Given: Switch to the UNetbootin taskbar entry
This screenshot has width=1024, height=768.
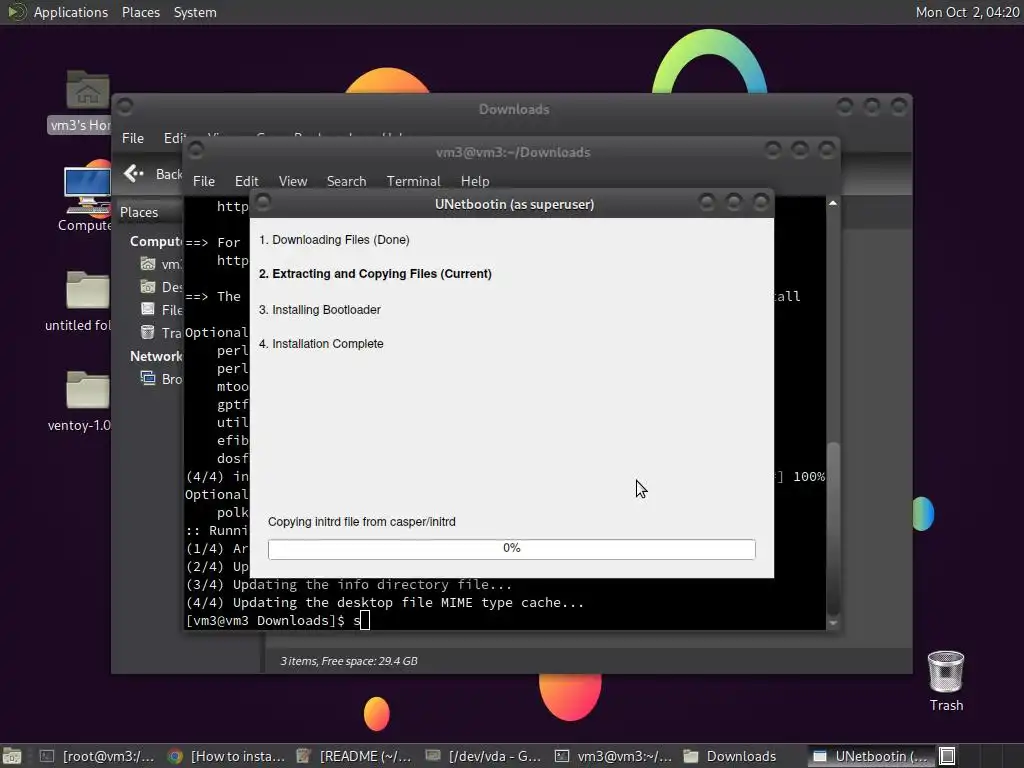Looking at the screenshot, I should pos(871,756).
